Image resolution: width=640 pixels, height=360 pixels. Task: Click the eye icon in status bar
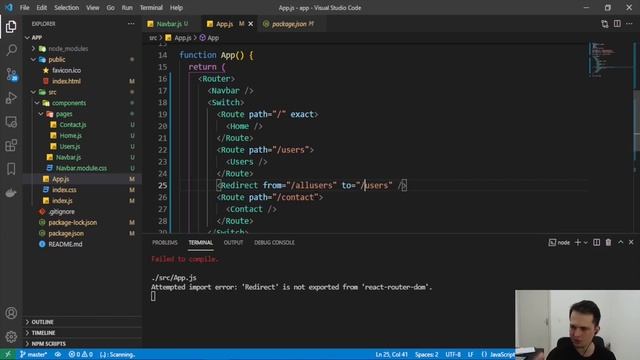pyautogui.click(x=58, y=354)
